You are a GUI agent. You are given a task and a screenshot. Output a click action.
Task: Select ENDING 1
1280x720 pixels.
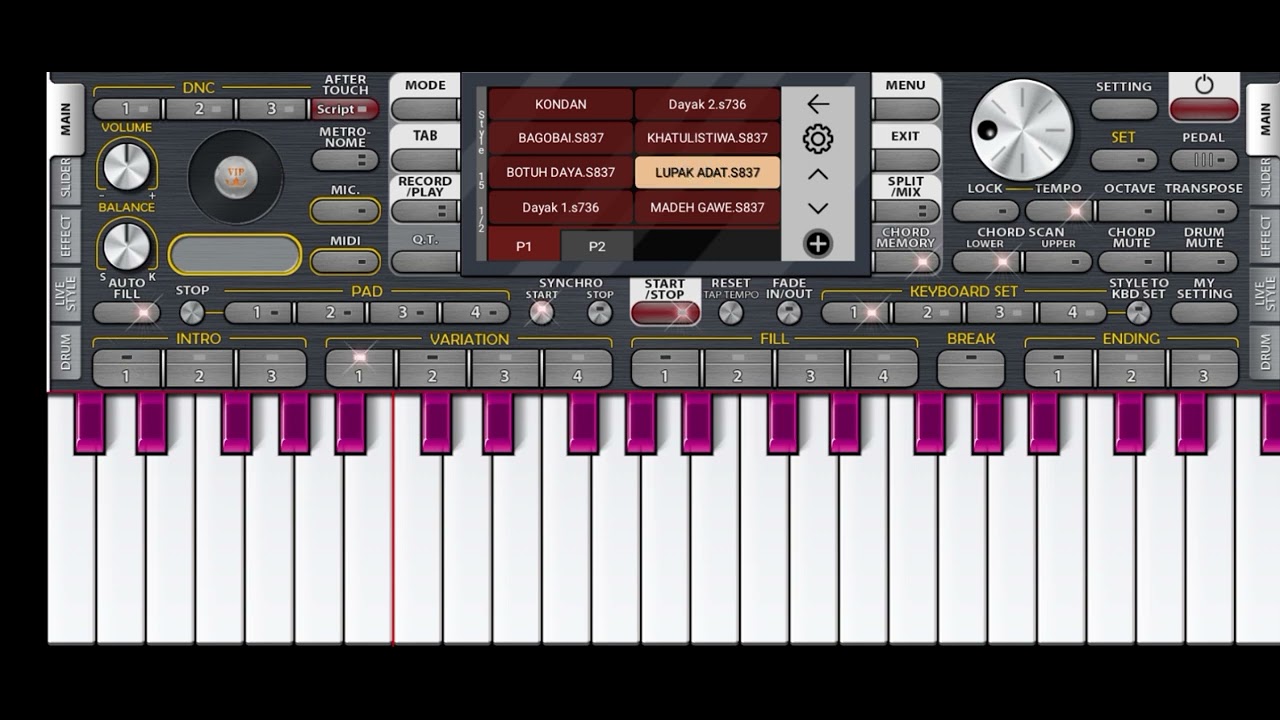(x=1058, y=368)
